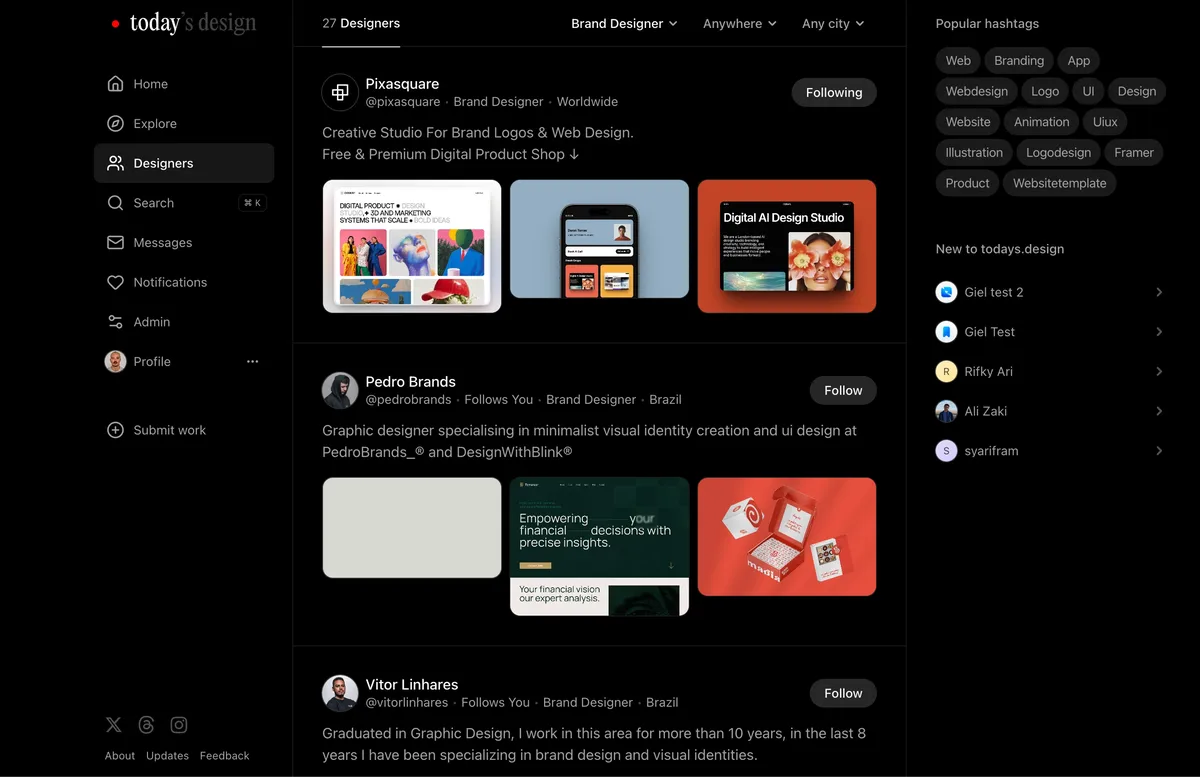Open the Instagram social icon
The image size is (1200, 777).
coord(179,725)
